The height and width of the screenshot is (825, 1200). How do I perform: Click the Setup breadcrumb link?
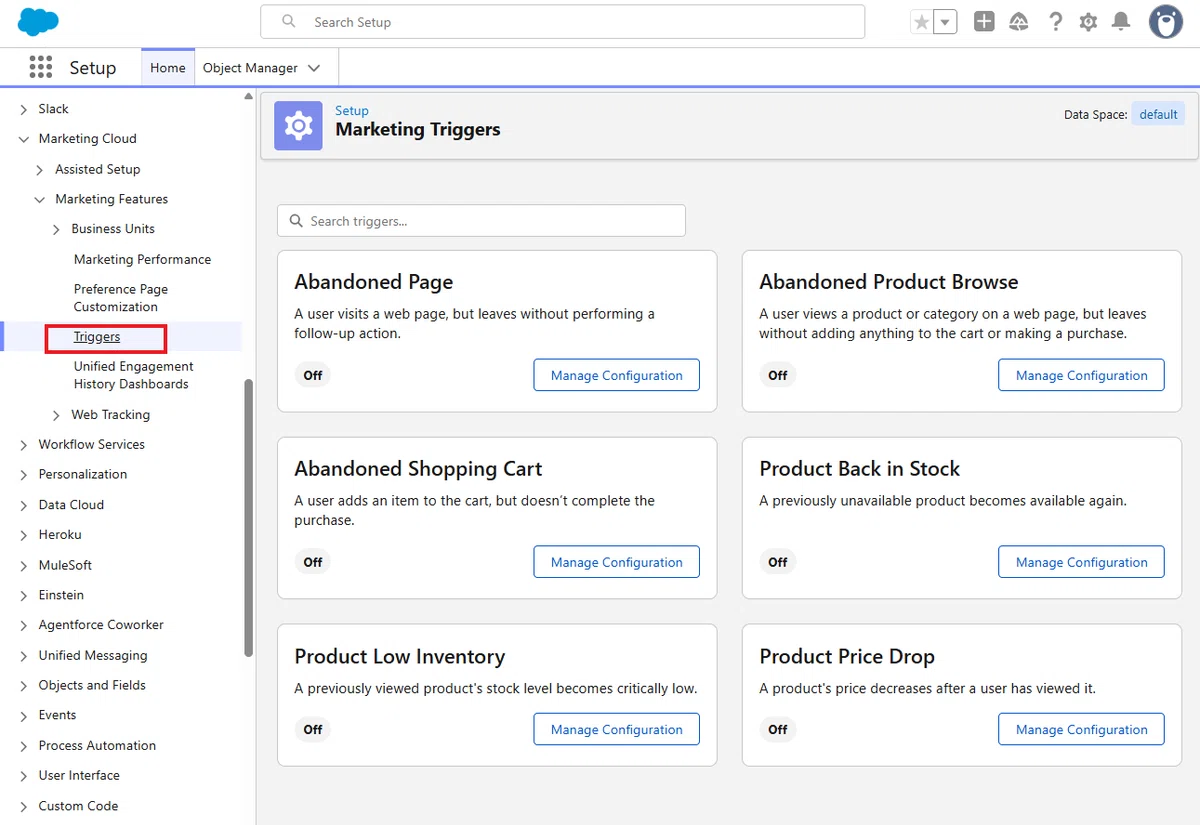click(x=352, y=111)
